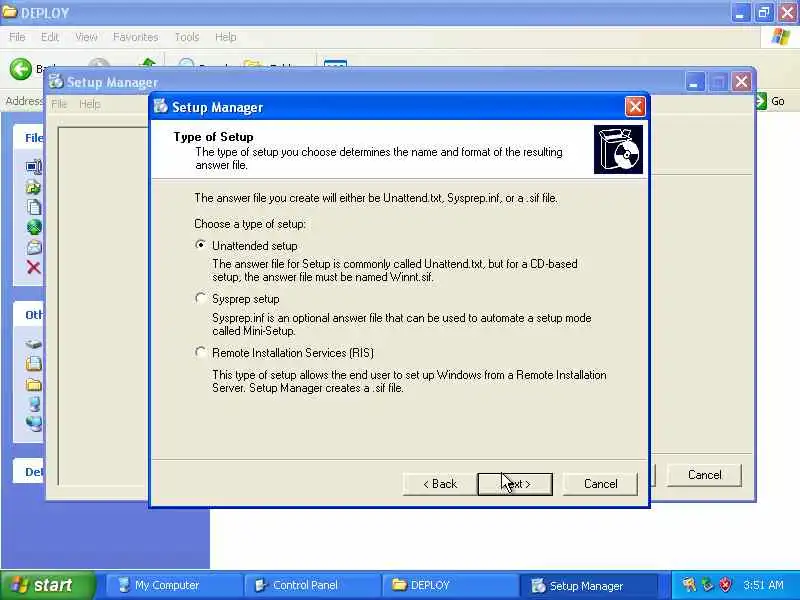Click the Next button in wizard
The image size is (800, 600).
coord(515,484)
